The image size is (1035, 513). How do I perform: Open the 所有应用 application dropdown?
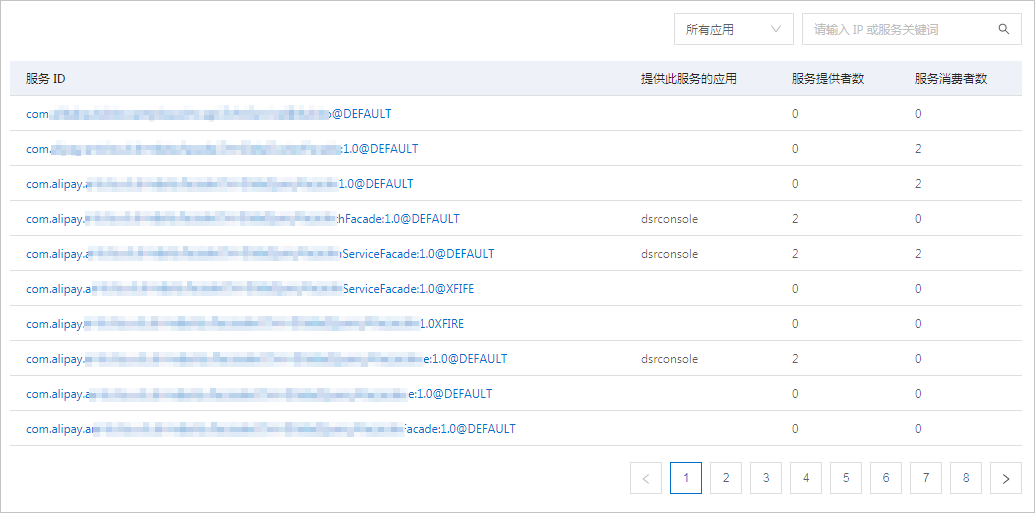point(733,30)
